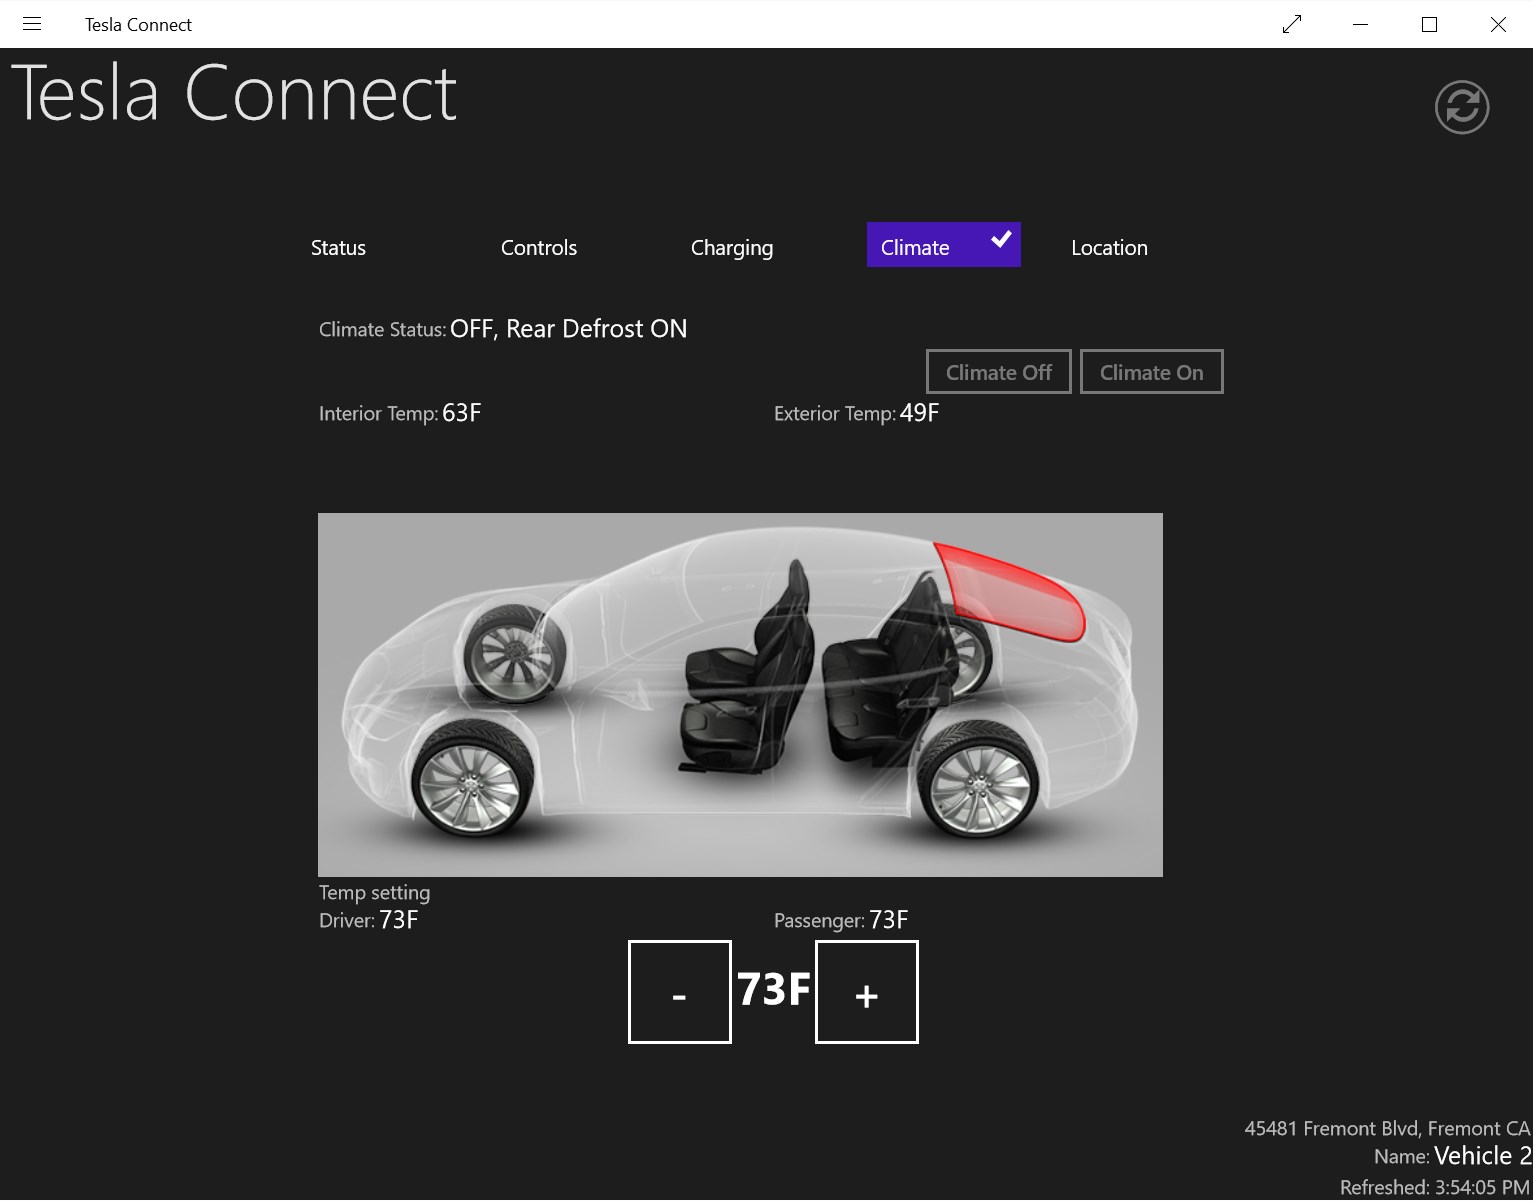Close the Tesla Connect window
The height and width of the screenshot is (1201, 1533).
click(1498, 24)
